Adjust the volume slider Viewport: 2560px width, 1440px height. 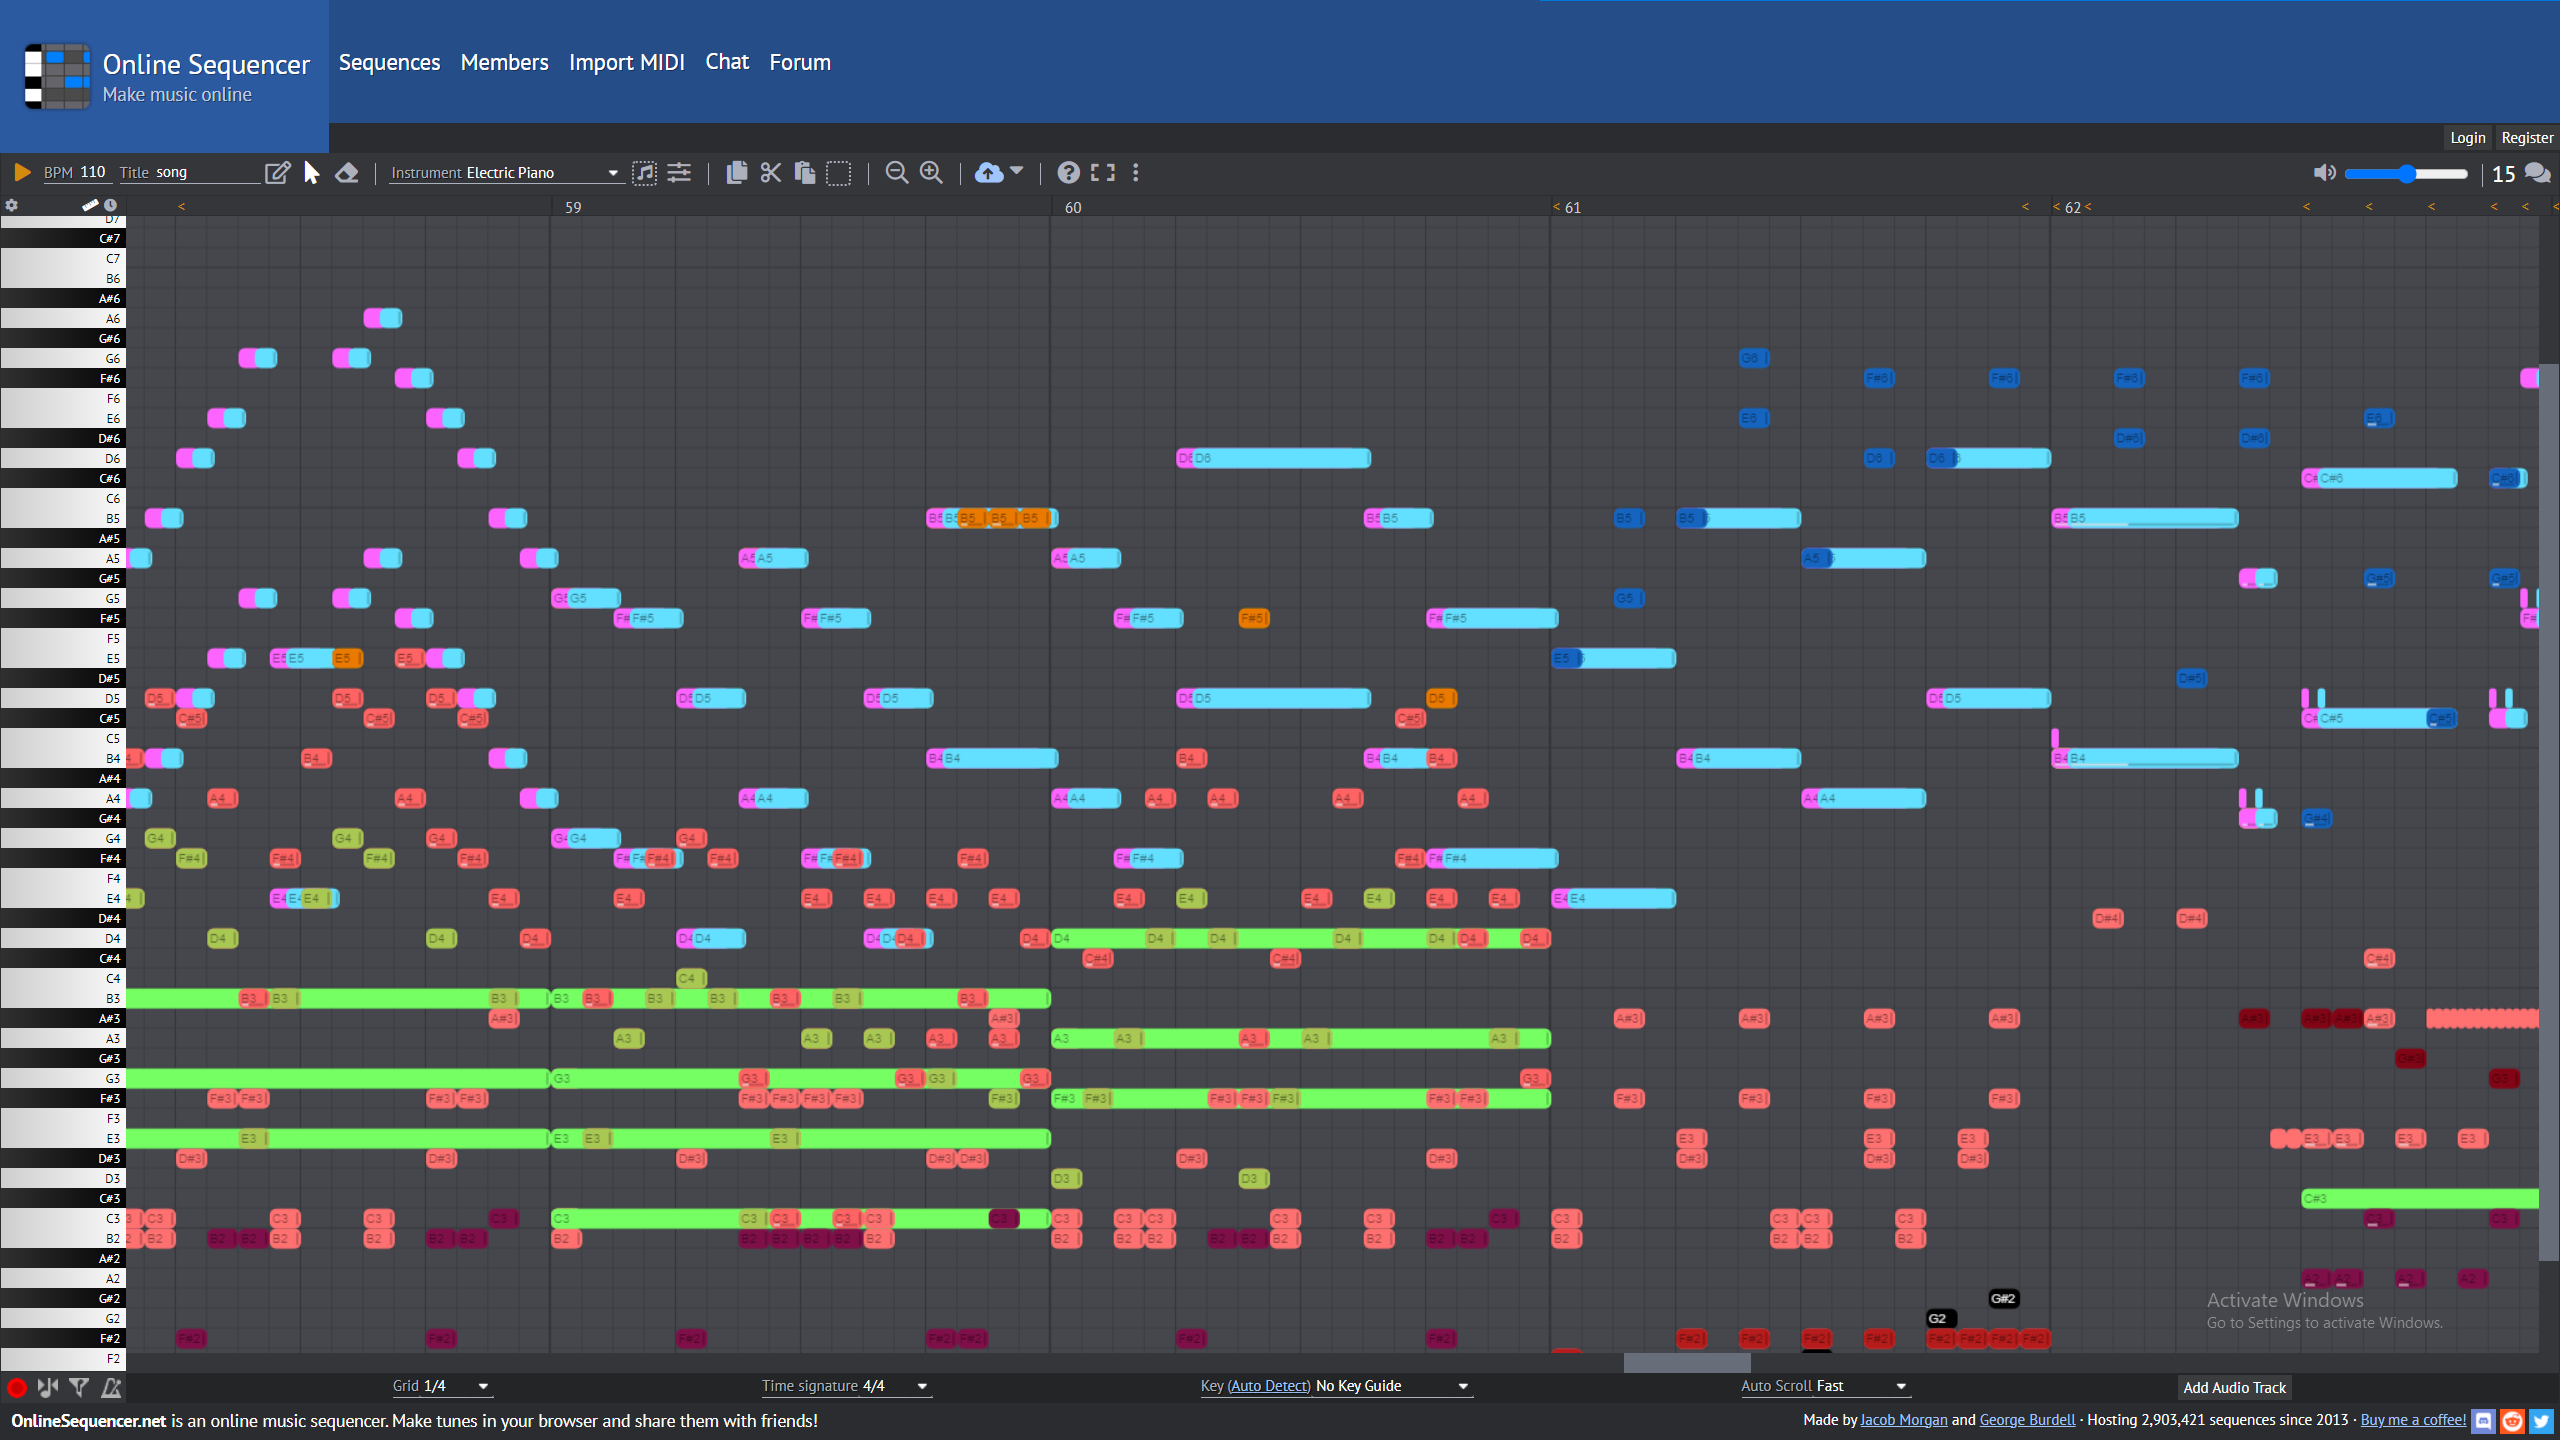(x=2406, y=174)
